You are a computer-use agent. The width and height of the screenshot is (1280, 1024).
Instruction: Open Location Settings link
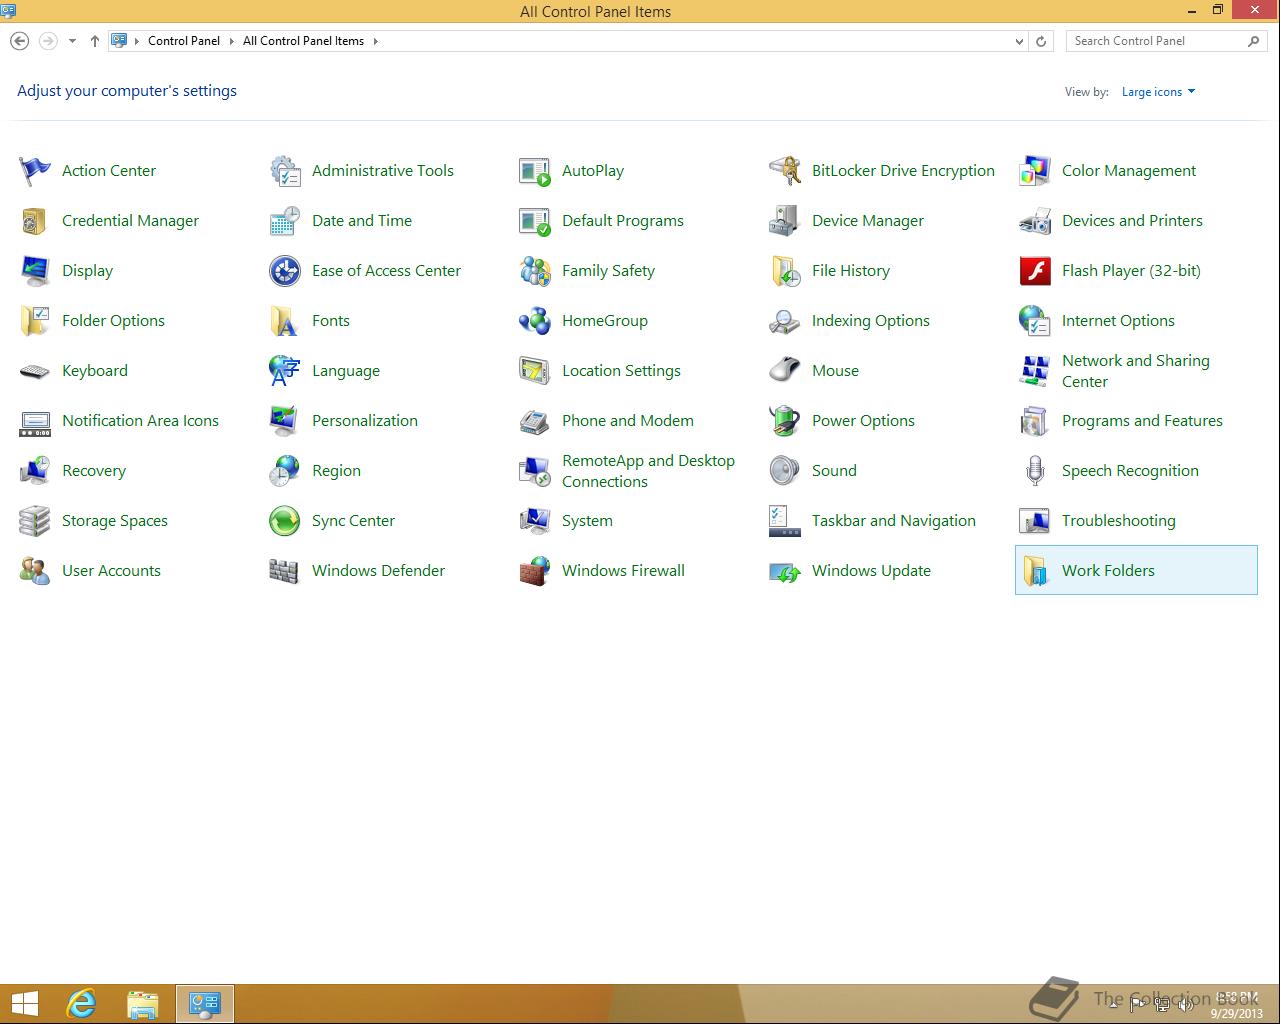point(621,371)
